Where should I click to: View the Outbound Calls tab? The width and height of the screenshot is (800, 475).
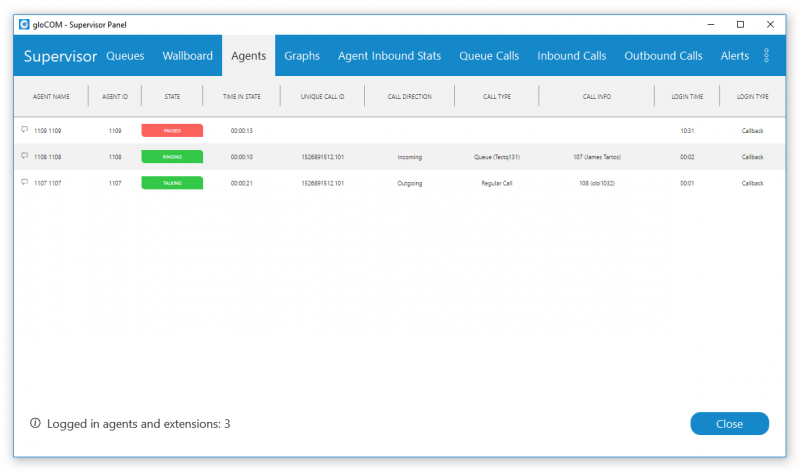coord(663,56)
